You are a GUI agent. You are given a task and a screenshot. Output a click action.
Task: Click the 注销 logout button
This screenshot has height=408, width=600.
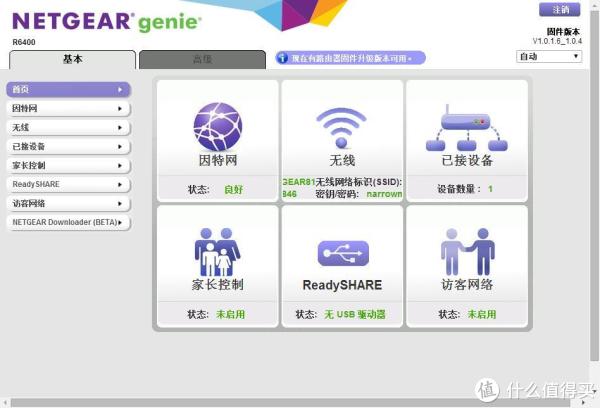click(x=559, y=10)
